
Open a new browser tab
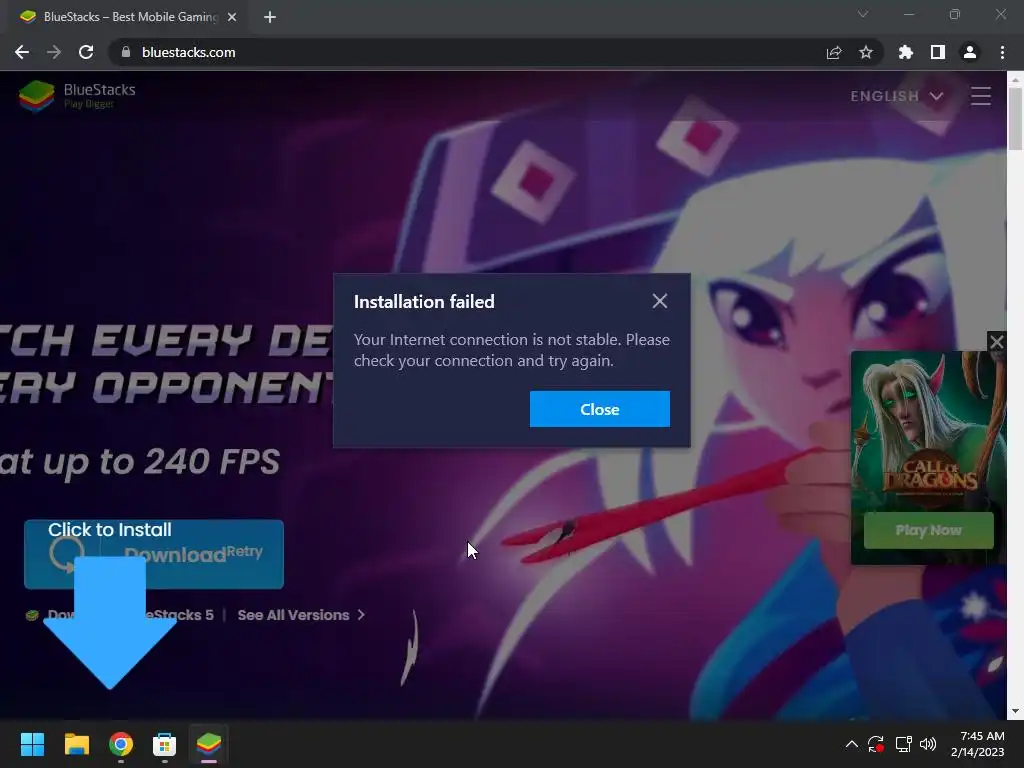tap(270, 17)
